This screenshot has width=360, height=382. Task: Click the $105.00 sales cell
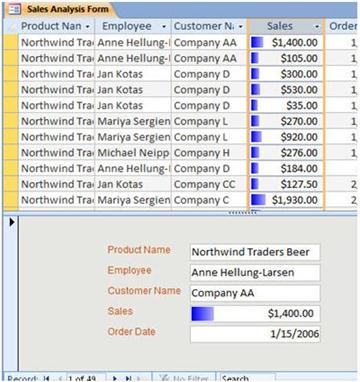tap(286, 58)
